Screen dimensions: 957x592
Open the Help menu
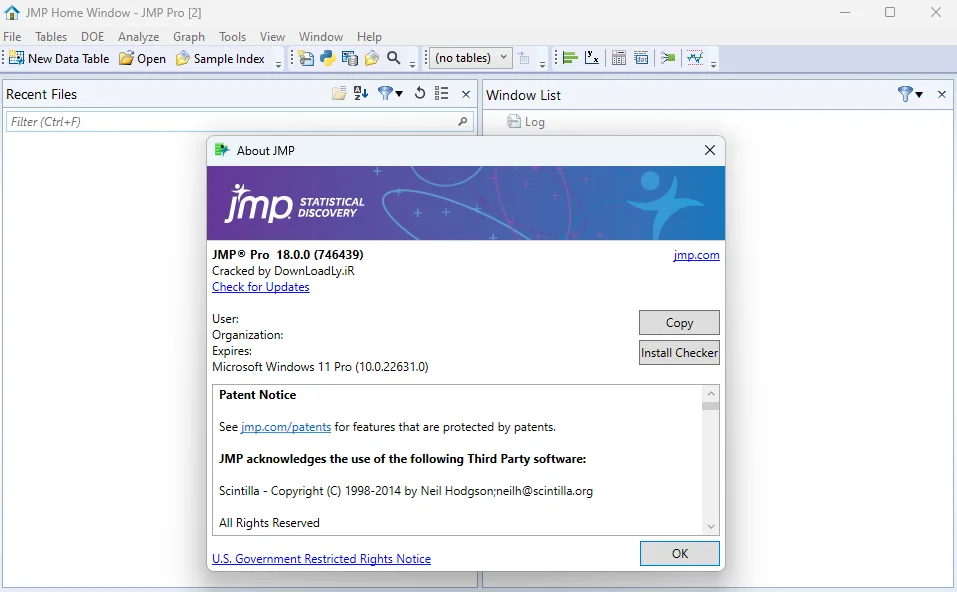point(369,37)
